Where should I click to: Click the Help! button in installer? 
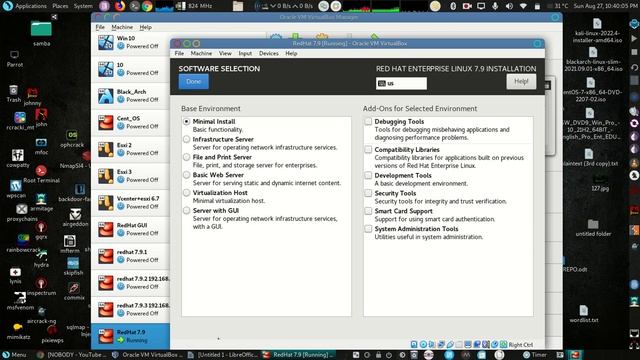(521, 82)
